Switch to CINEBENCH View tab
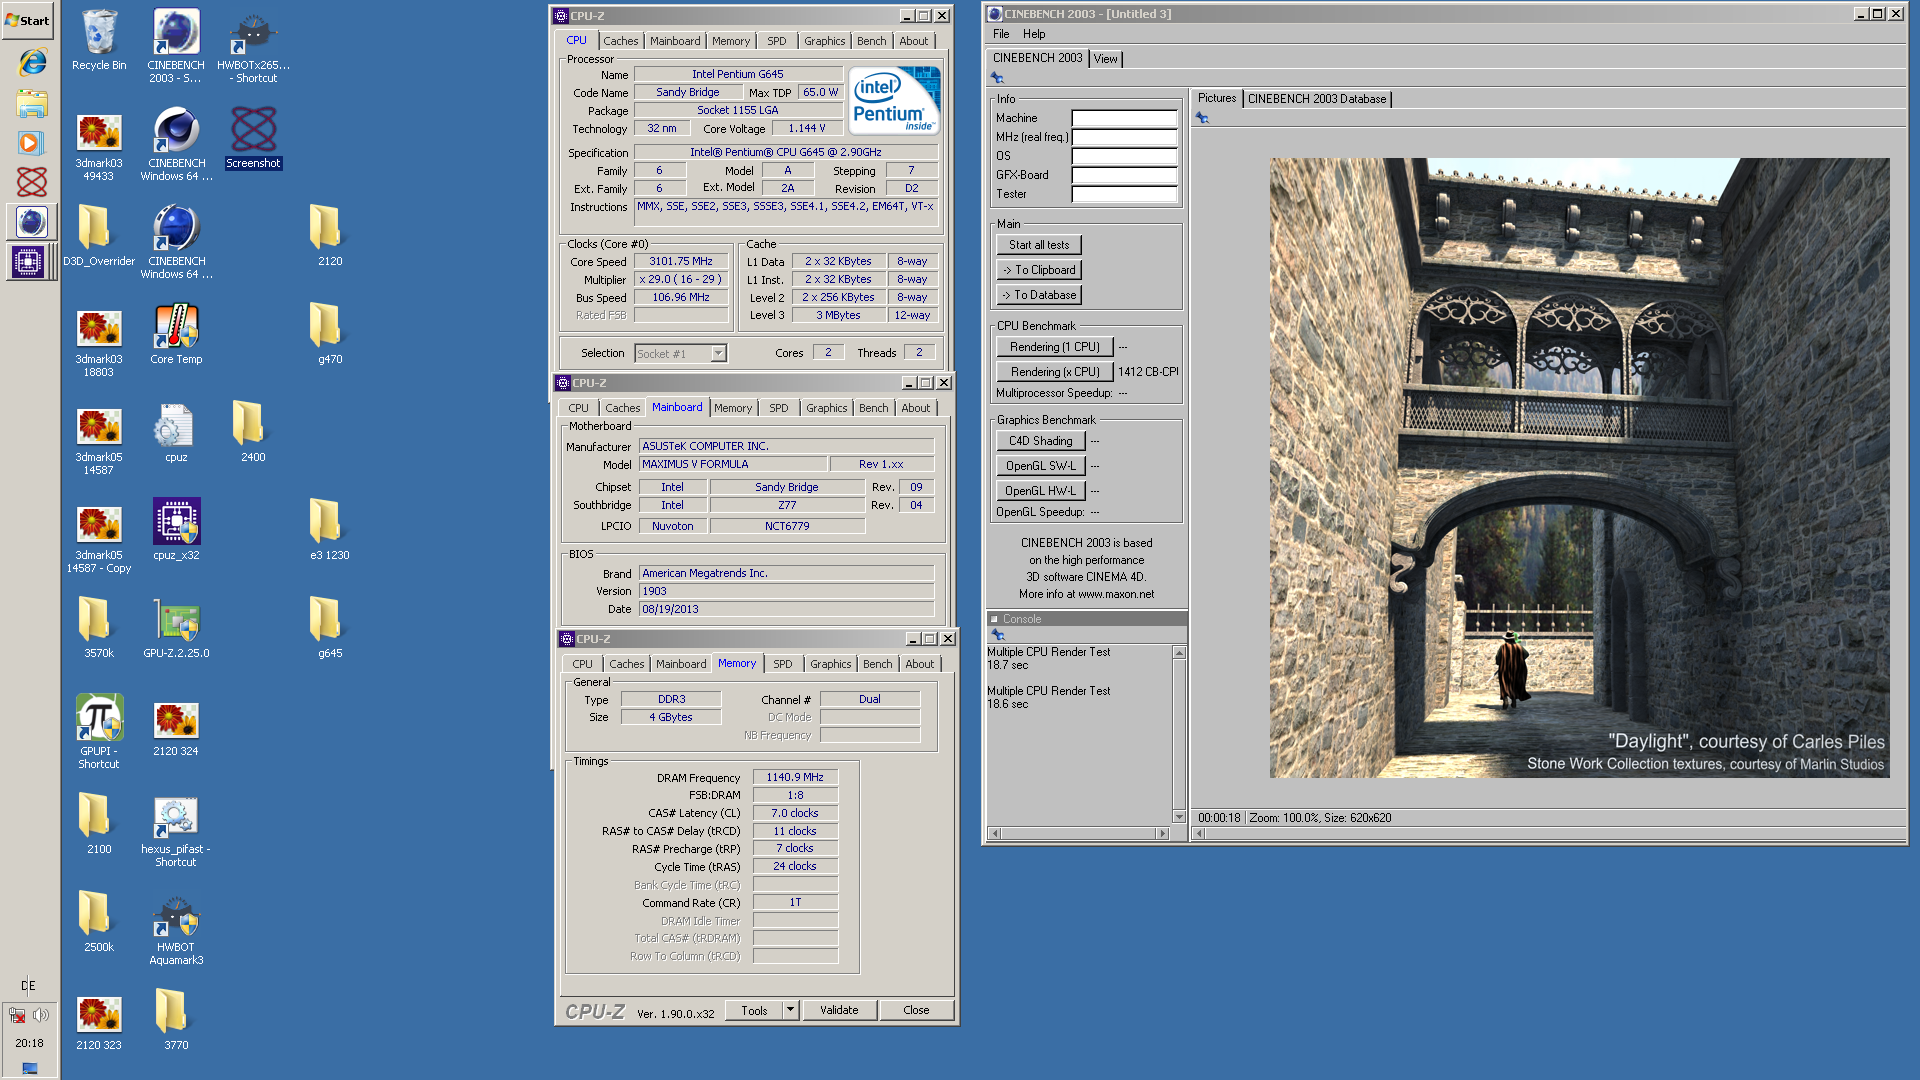Screen dimensions: 1920x1080 (x=1105, y=59)
